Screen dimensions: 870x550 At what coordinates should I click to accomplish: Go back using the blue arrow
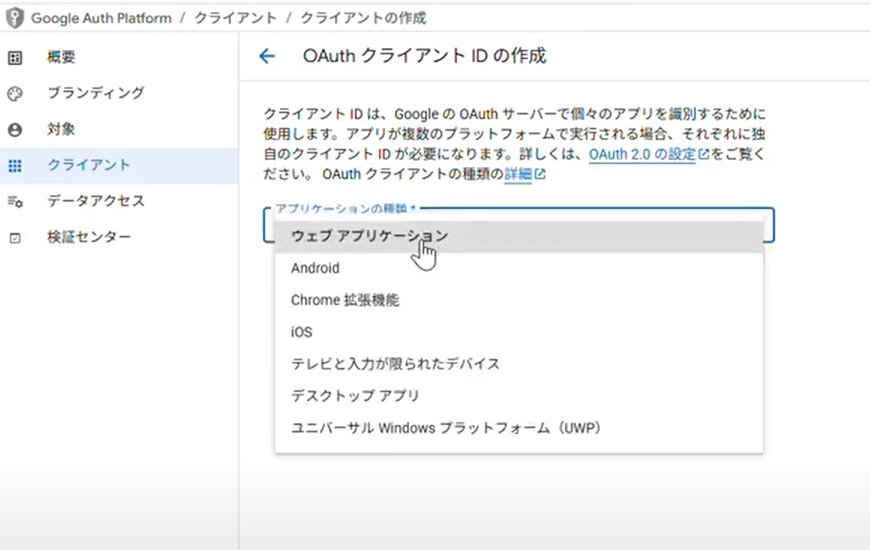(267, 55)
